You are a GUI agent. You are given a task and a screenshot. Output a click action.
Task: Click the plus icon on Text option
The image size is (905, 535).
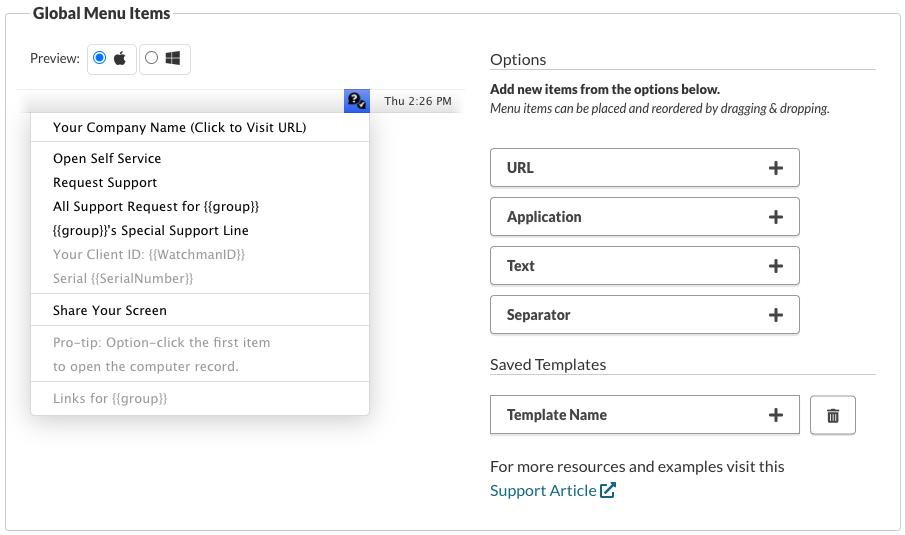point(776,266)
